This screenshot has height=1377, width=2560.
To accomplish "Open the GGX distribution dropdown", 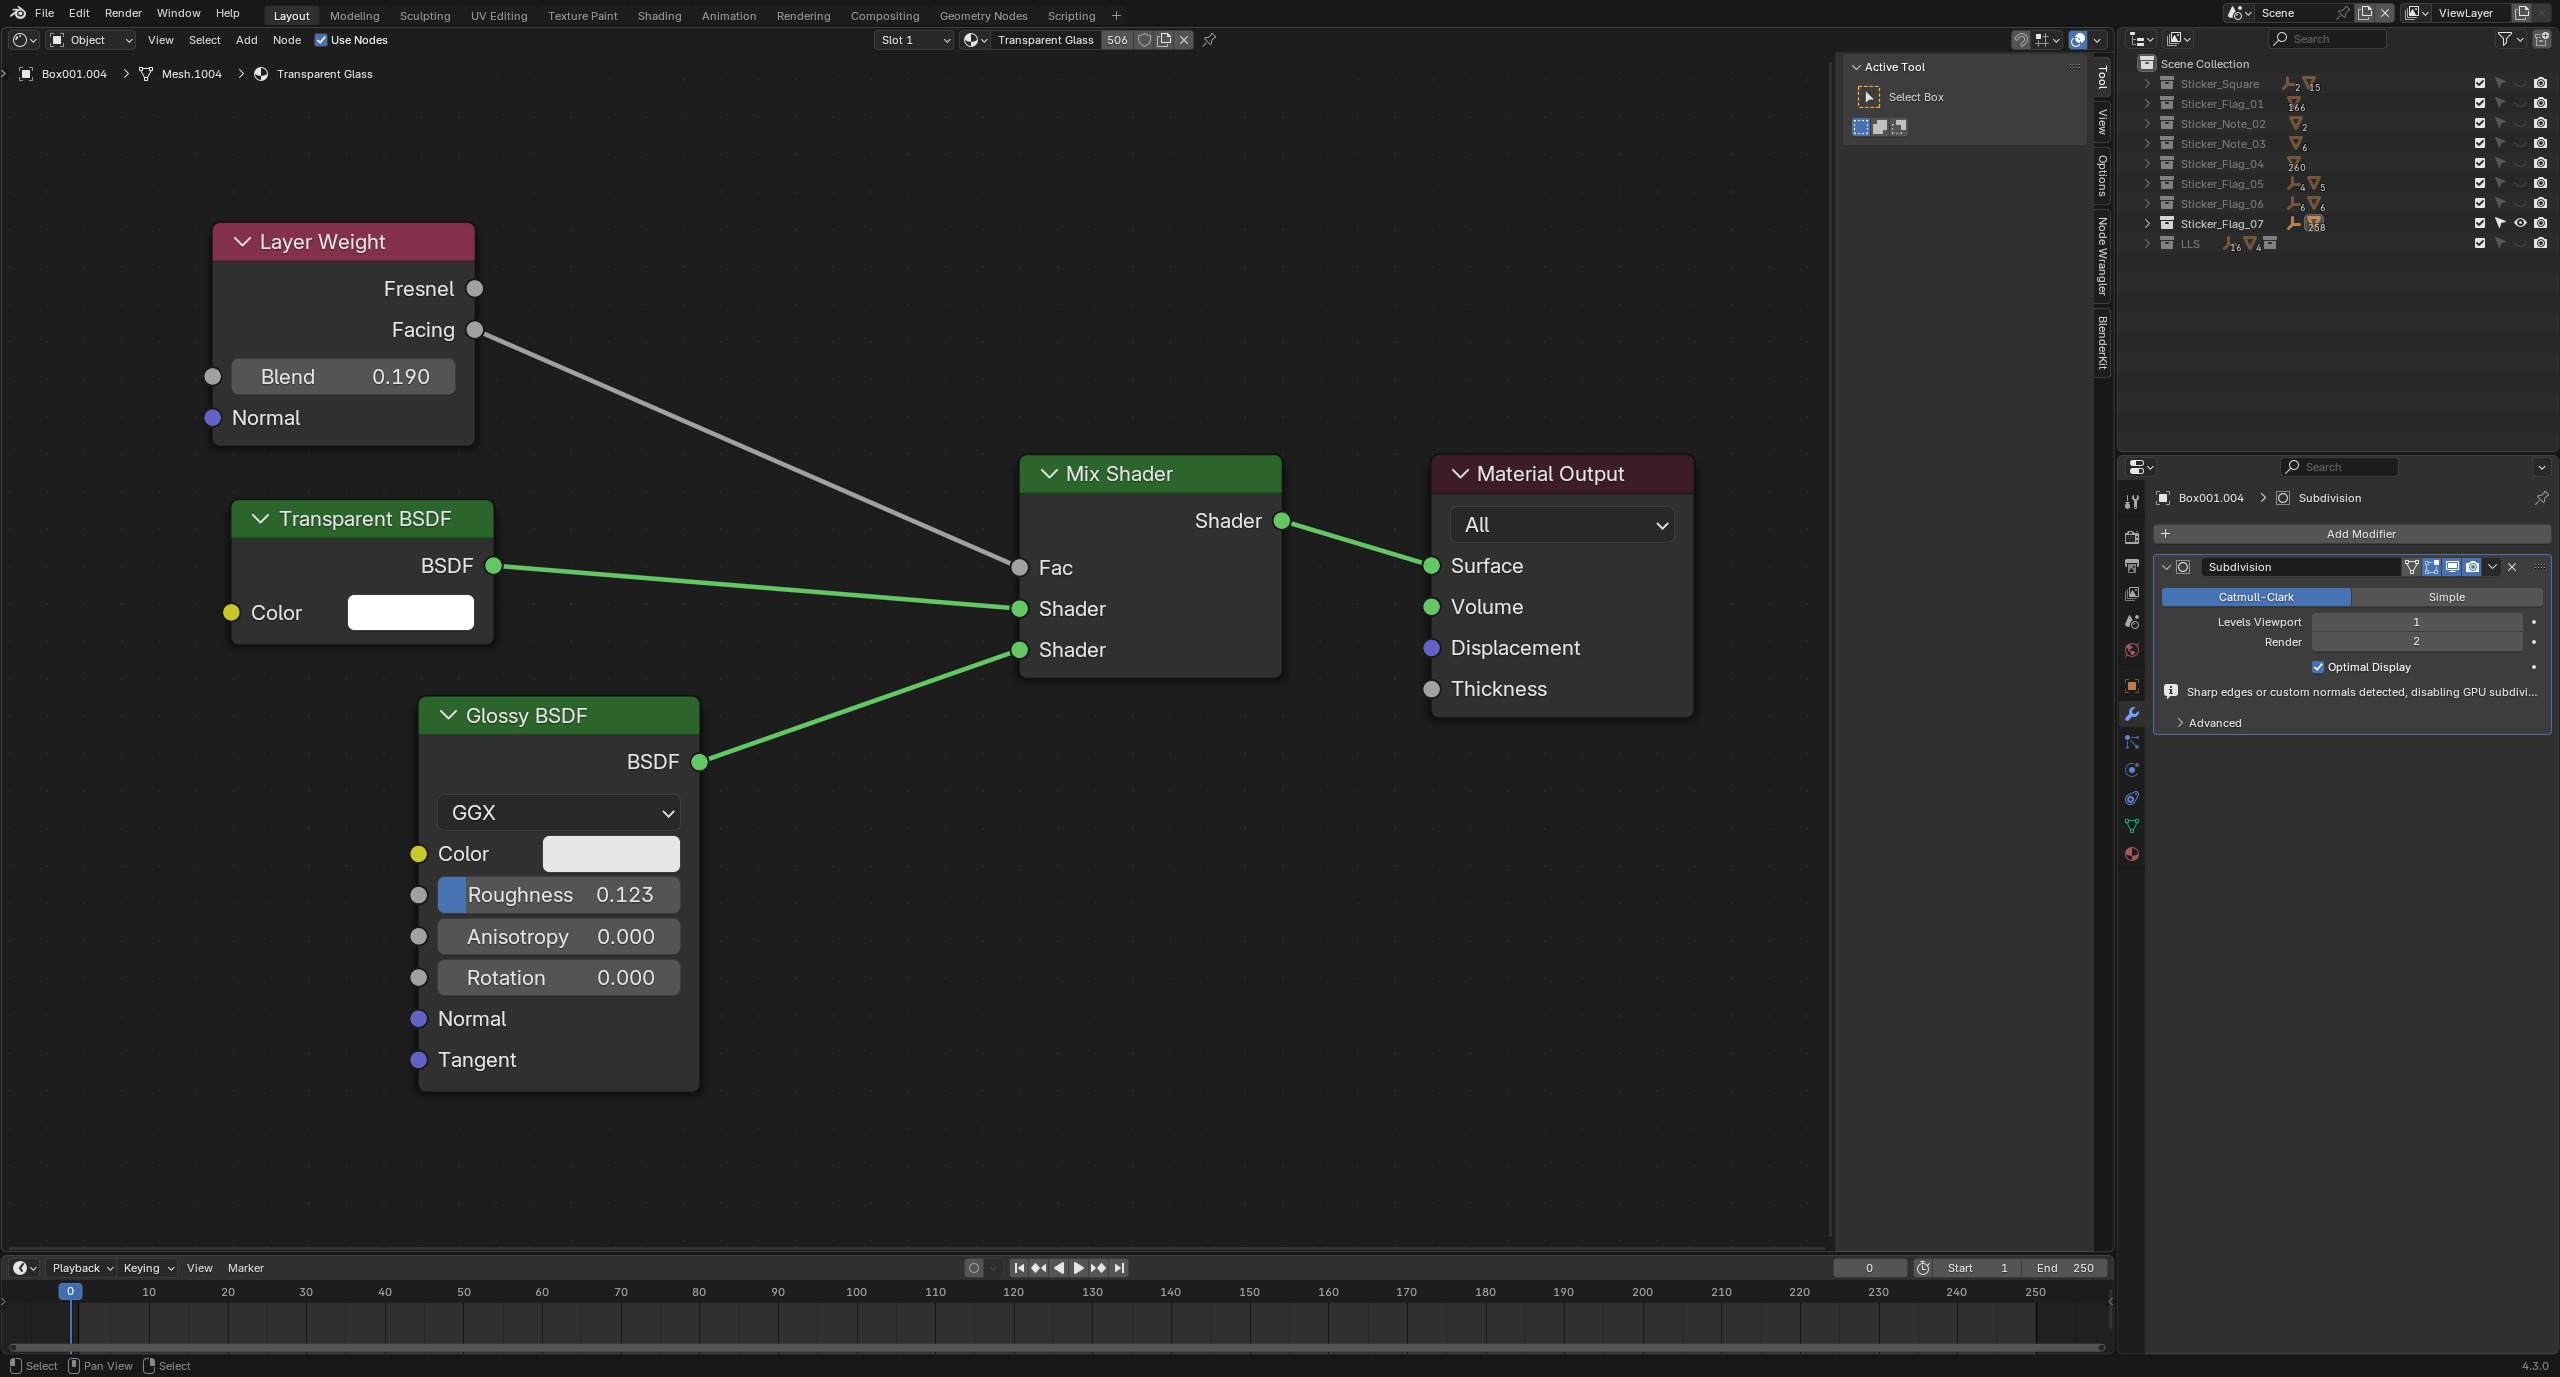I will (558, 813).
